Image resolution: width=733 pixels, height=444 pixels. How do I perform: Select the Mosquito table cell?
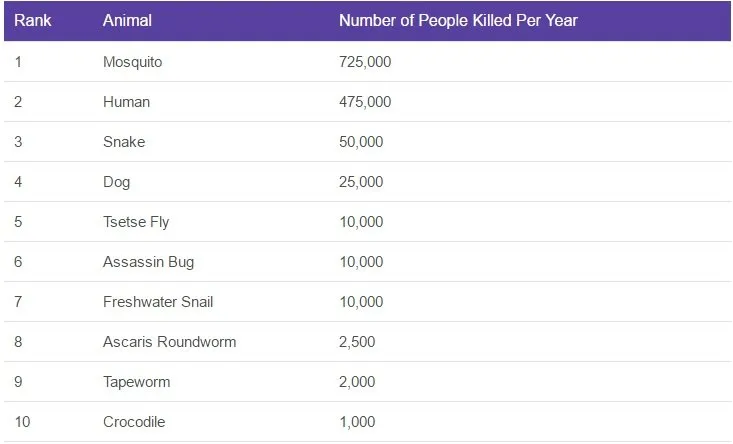(x=132, y=62)
